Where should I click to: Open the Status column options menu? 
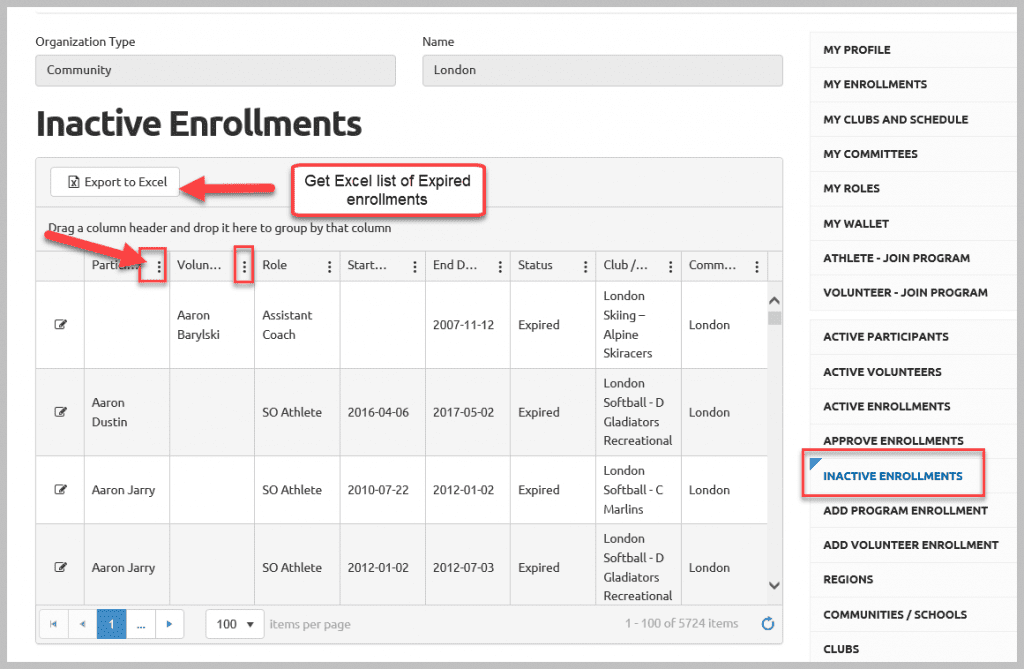[586, 267]
